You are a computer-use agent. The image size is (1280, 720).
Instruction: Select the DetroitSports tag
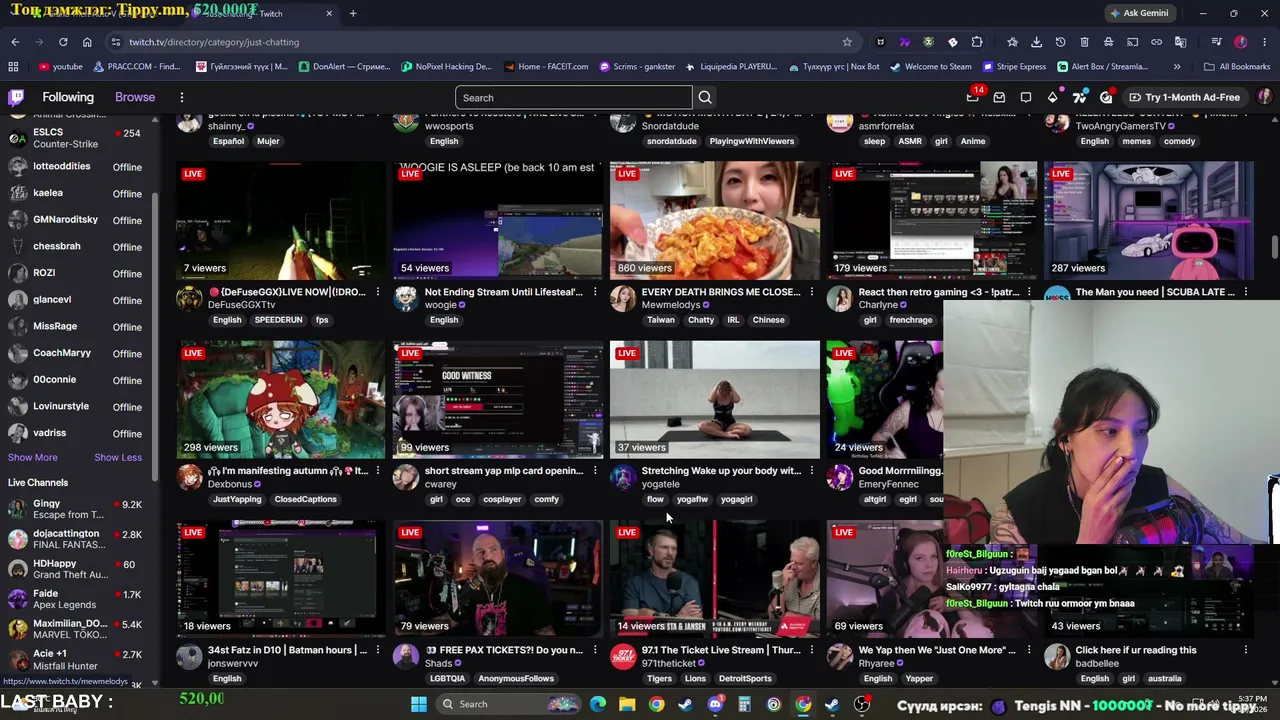click(745, 679)
